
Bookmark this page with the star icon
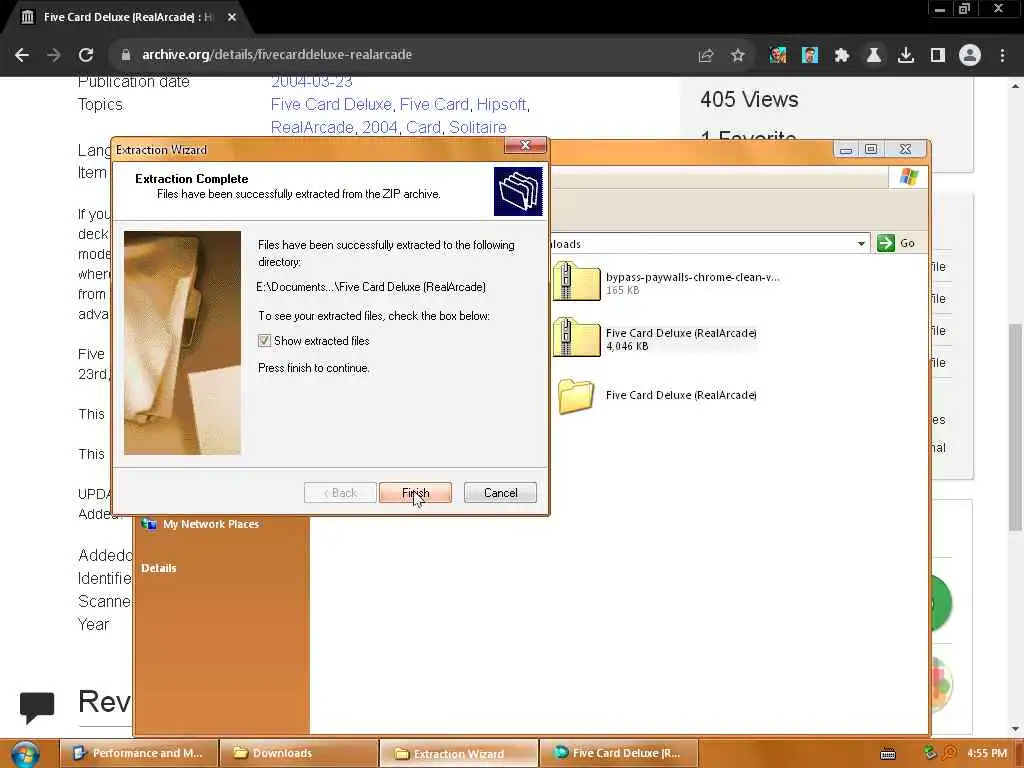[x=737, y=56]
